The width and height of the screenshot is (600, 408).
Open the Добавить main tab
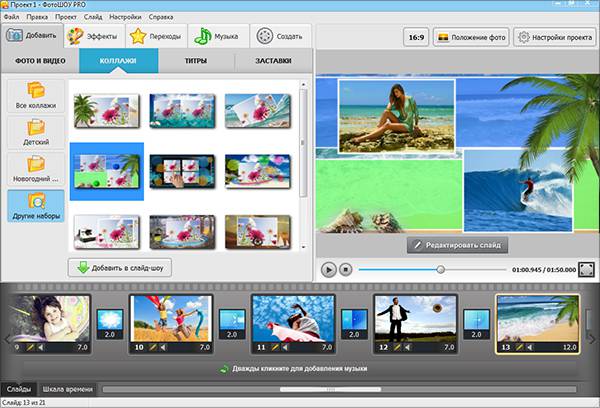click(x=32, y=36)
